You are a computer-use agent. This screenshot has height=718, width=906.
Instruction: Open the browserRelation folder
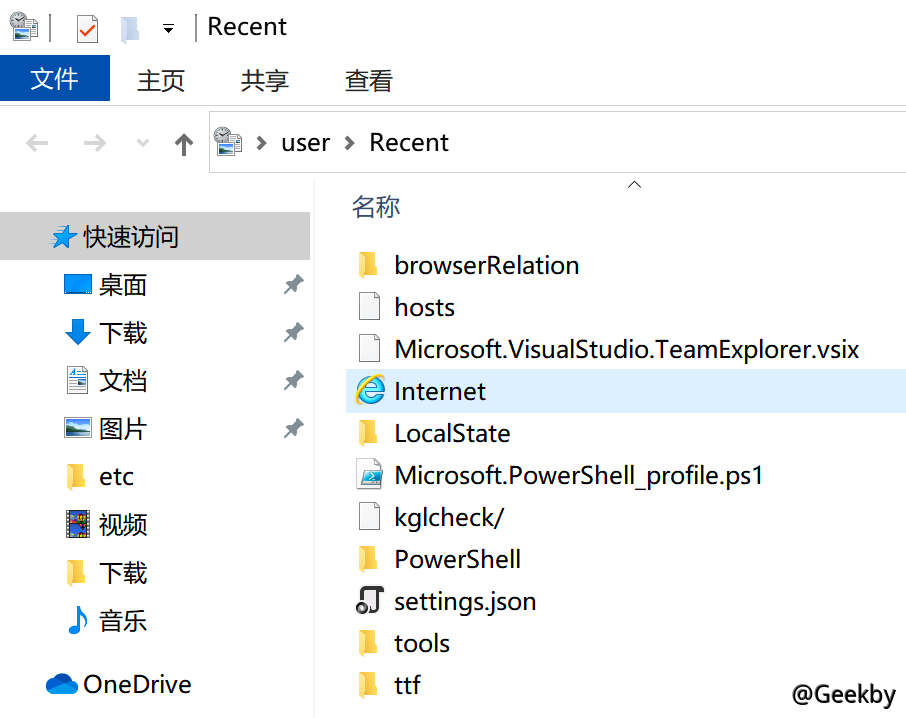coord(487,264)
